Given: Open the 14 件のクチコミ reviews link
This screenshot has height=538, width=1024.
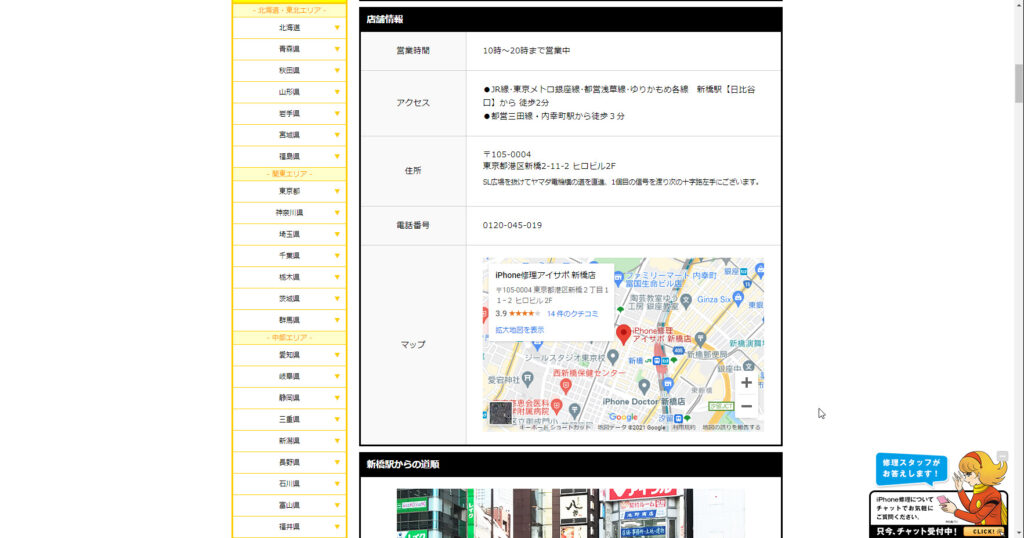Looking at the screenshot, I should pyautogui.click(x=572, y=314).
